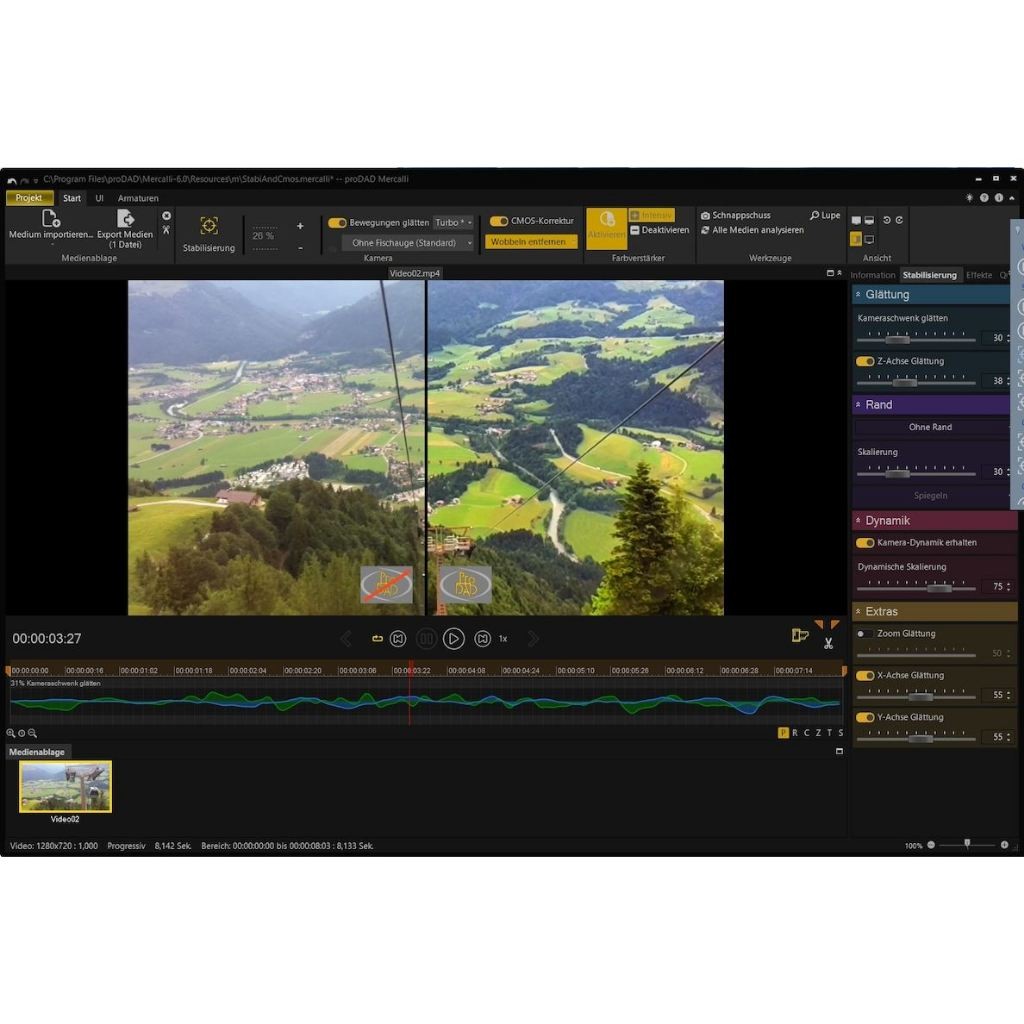Viewport: 1024px width, 1024px height.
Task: Collapse the Glättung section
Action: tap(858, 295)
